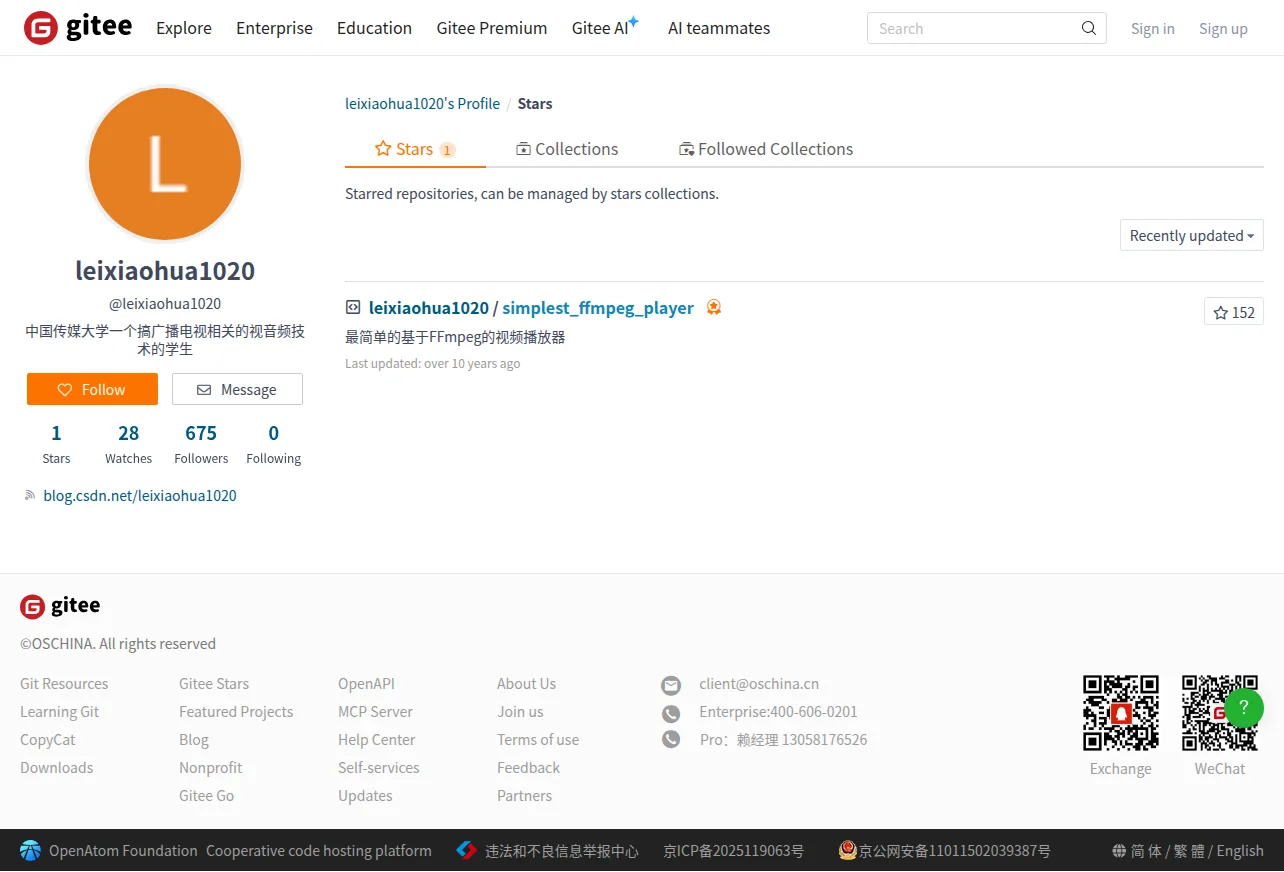Open the green help question button
This screenshot has height=872, width=1284.
click(x=1244, y=707)
